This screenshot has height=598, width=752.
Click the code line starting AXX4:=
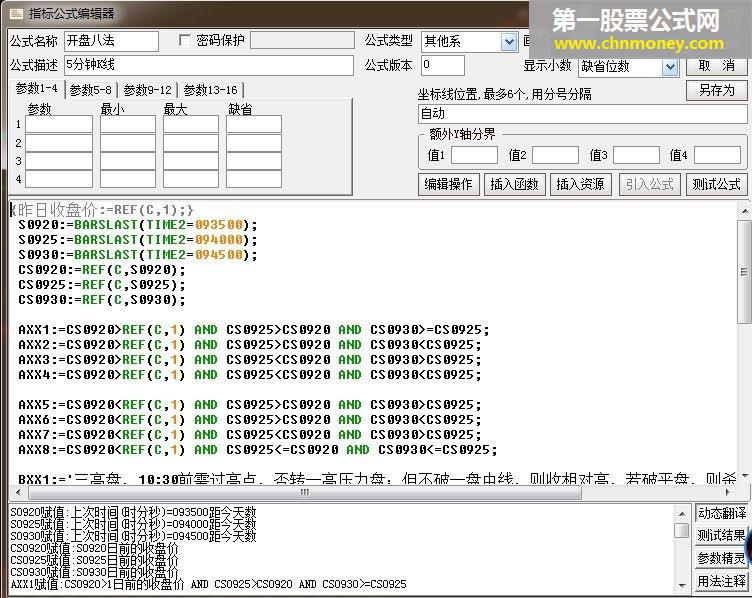tap(249, 375)
